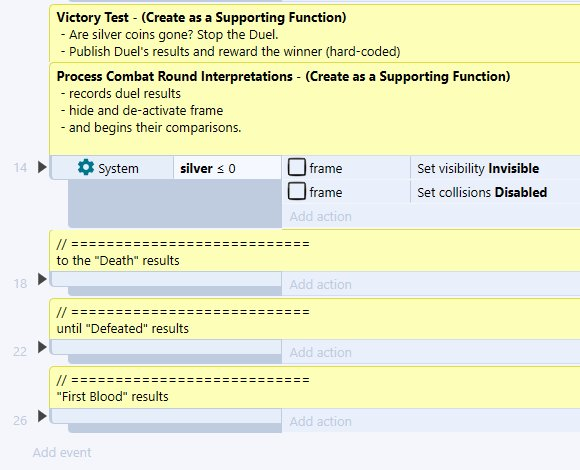Image resolution: width=580 pixels, height=470 pixels.
Task: Select Process Combat Round Interpretations comment
Action: pyautogui.click(x=315, y=109)
